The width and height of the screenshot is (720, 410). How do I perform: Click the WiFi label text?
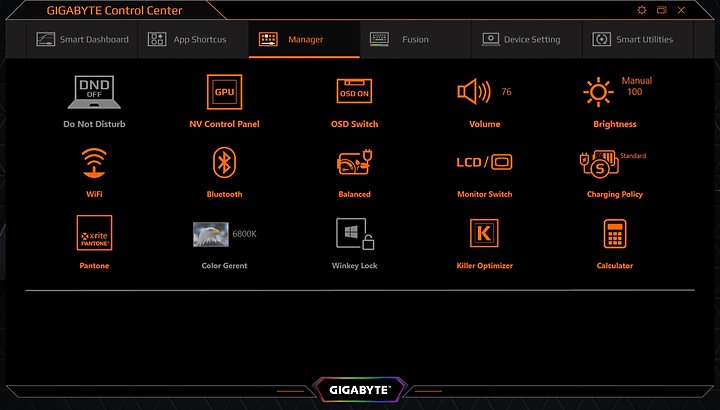(x=94, y=194)
